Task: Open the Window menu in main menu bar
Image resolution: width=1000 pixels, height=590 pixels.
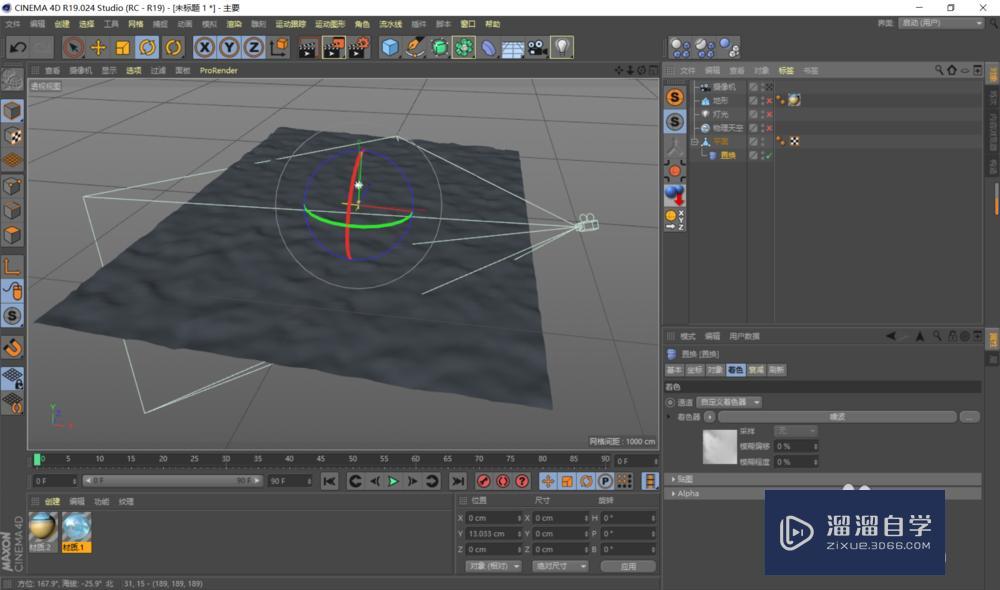Action: click(x=468, y=24)
